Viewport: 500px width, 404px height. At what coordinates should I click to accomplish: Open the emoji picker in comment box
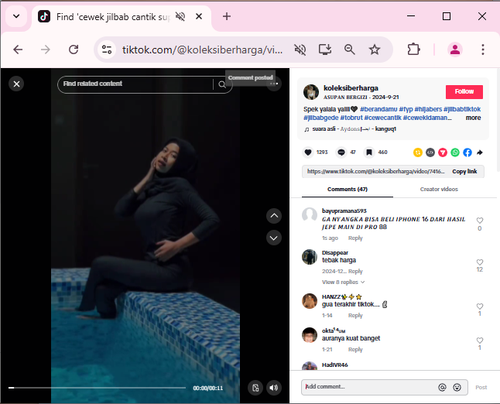click(x=457, y=387)
